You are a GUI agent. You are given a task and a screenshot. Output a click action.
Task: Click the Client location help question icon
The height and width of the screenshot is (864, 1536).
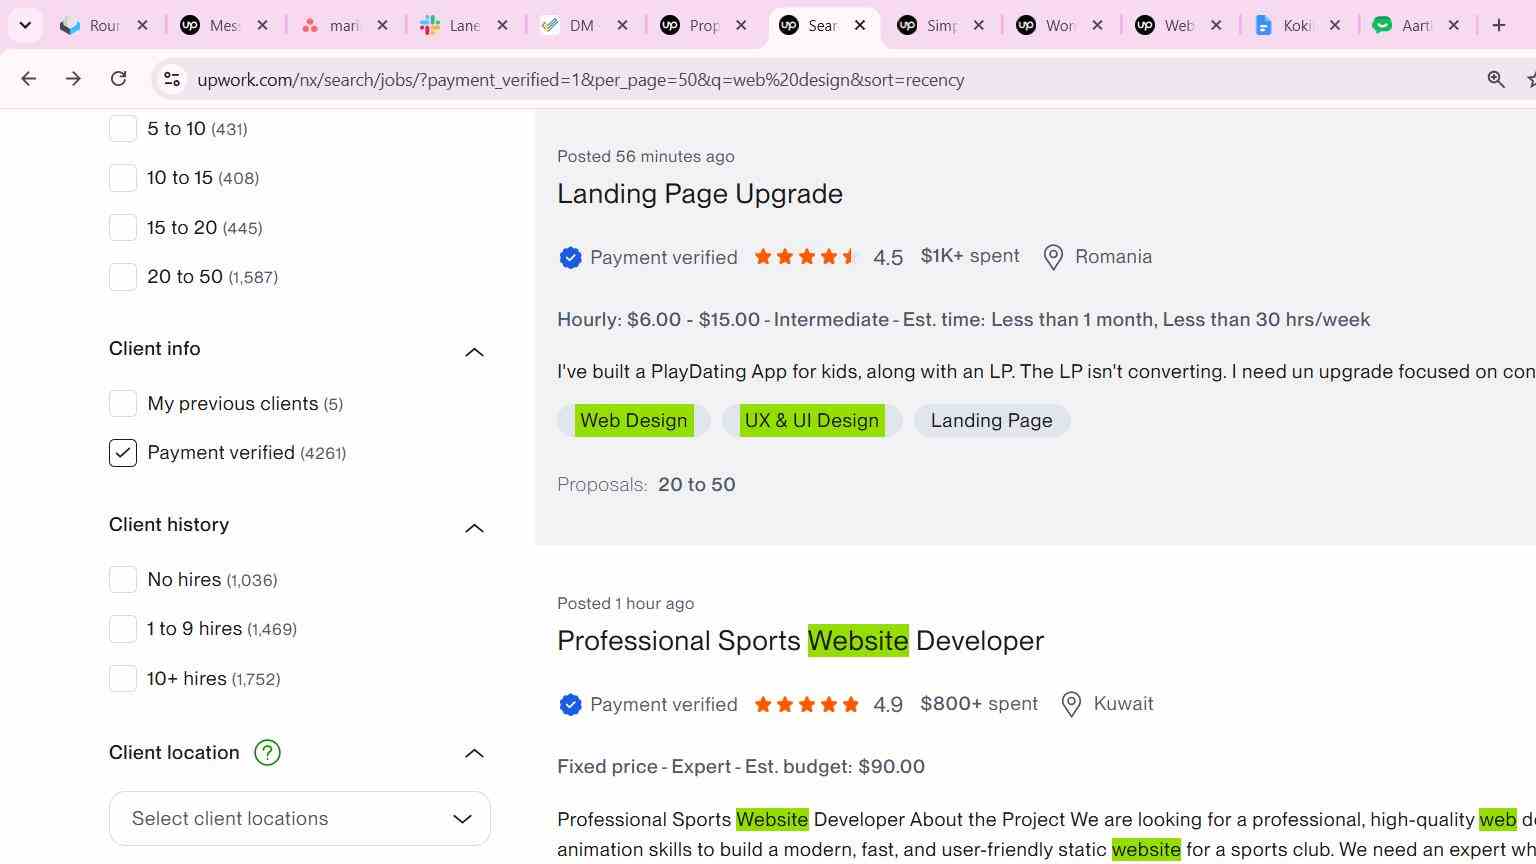pyautogui.click(x=267, y=752)
